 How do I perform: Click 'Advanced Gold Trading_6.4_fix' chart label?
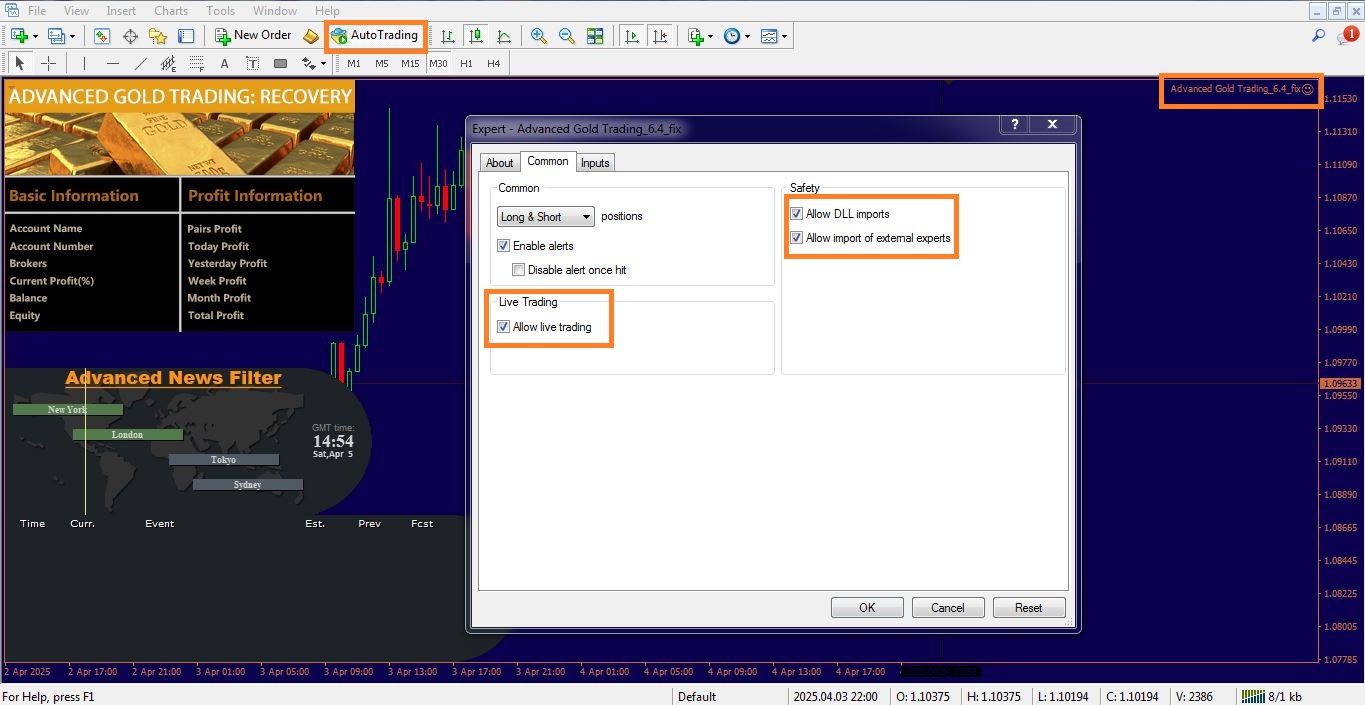(x=1236, y=89)
